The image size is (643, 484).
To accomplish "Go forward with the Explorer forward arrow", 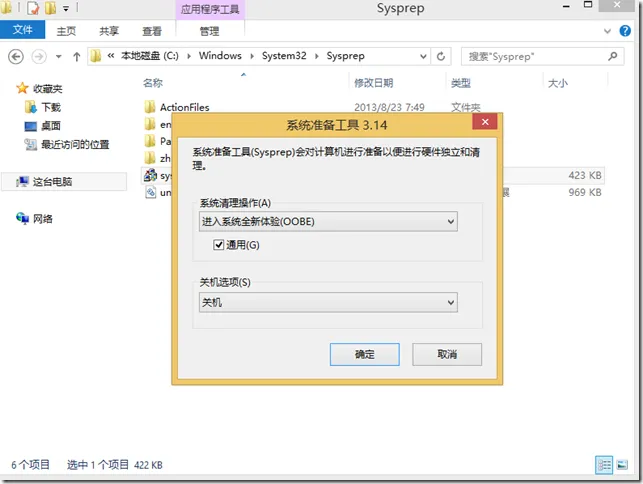I will 39,56.
